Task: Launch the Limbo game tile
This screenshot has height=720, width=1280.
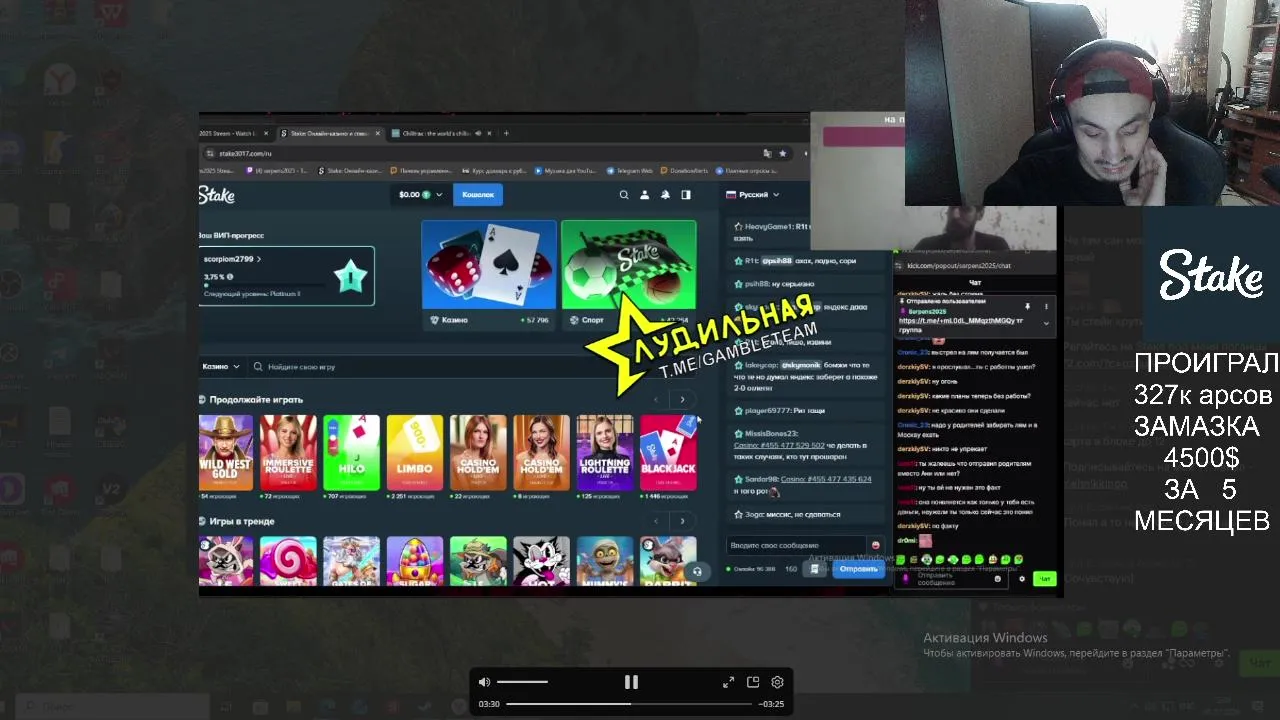Action: pyautogui.click(x=415, y=452)
